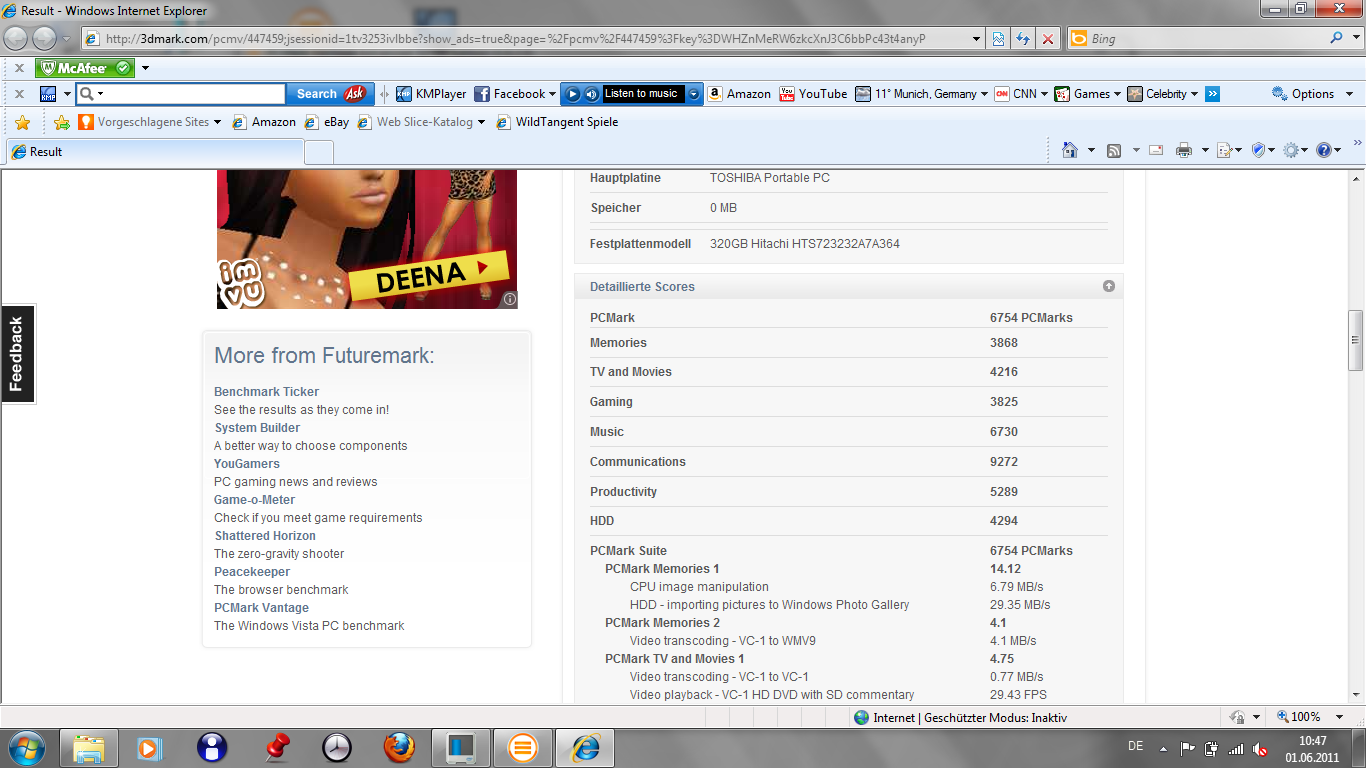Open the PCMark Vantage link

pos(261,608)
